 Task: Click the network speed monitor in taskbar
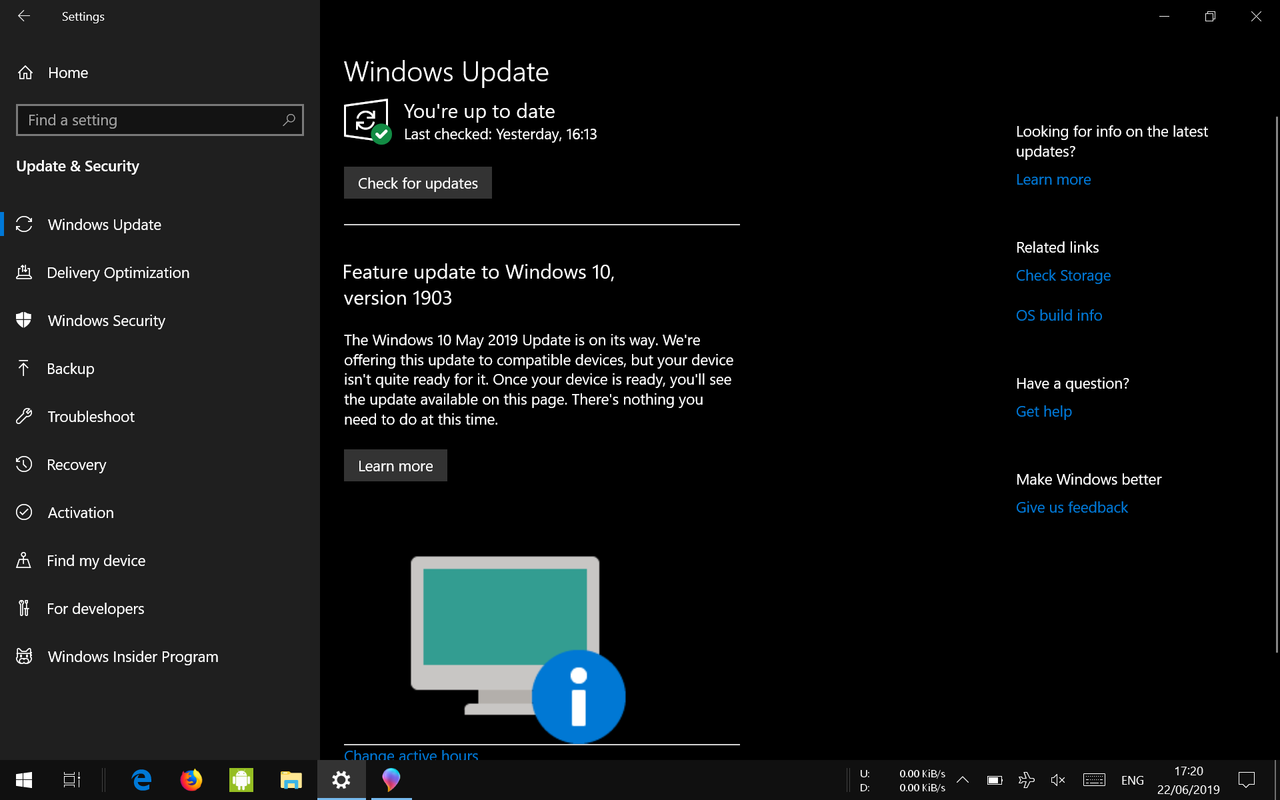[902, 780]
